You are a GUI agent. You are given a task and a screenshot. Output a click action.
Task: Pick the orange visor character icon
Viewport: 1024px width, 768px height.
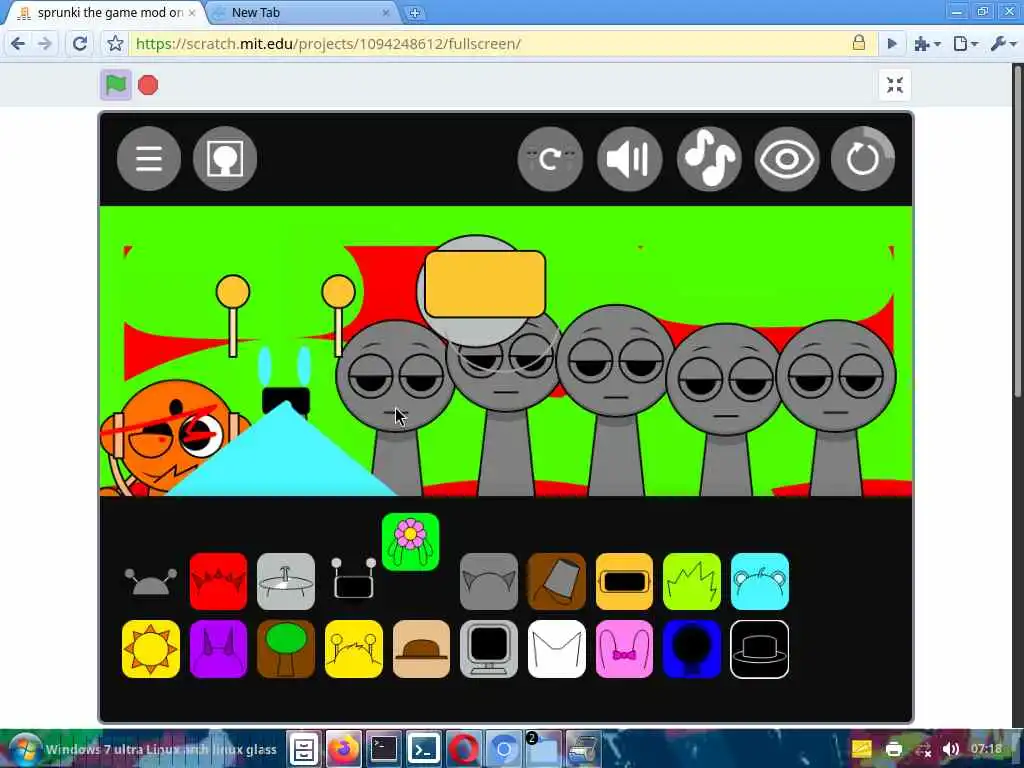(624, 581)
